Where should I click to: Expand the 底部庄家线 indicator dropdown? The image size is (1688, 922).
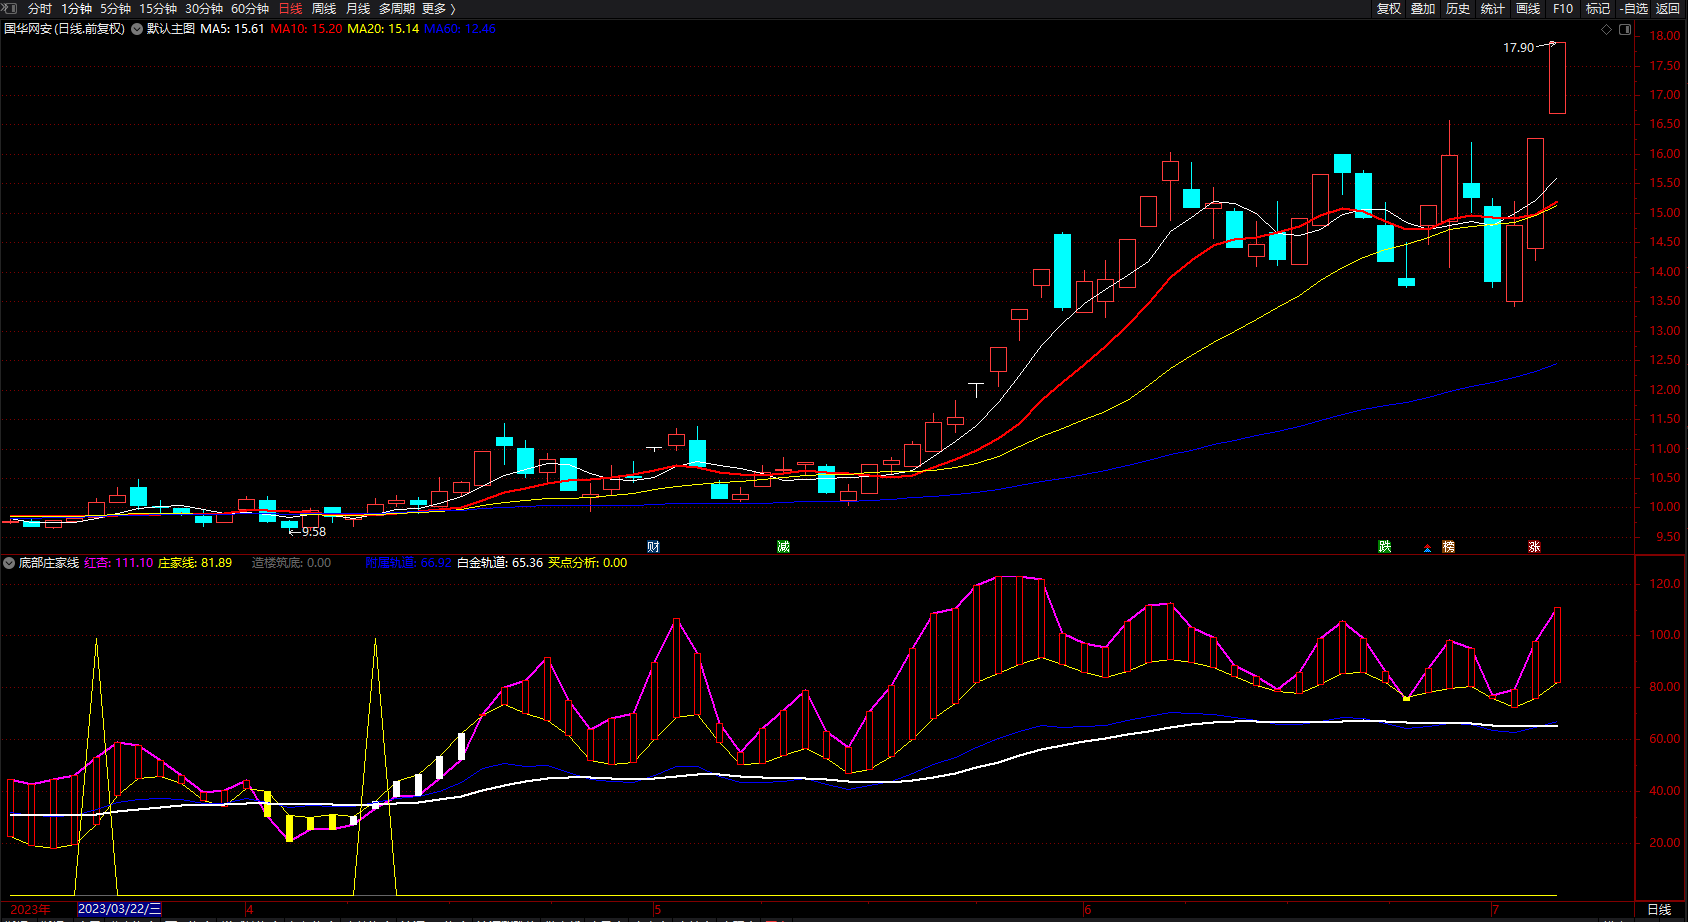point(9,563)
